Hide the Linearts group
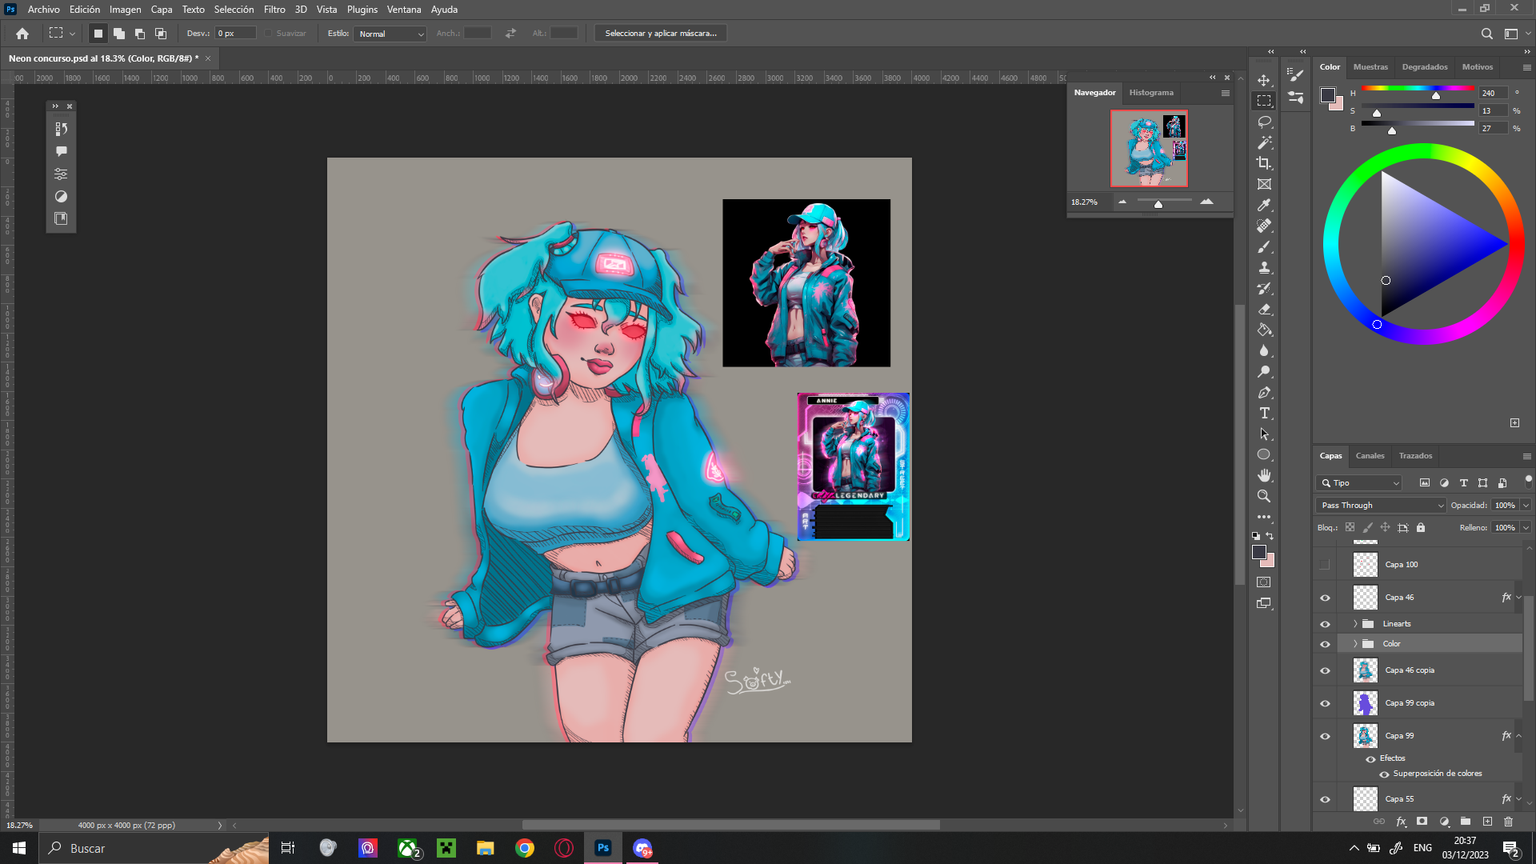The height and width of the screenshot is (864, 1536). click(x=1325, y=624)
